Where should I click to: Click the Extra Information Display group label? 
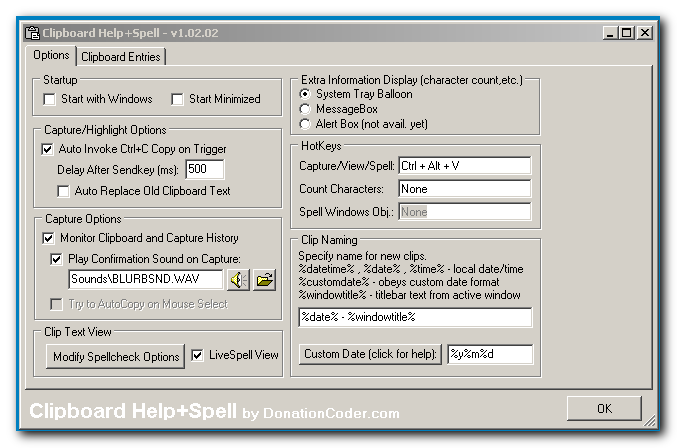tap(412, 80)
